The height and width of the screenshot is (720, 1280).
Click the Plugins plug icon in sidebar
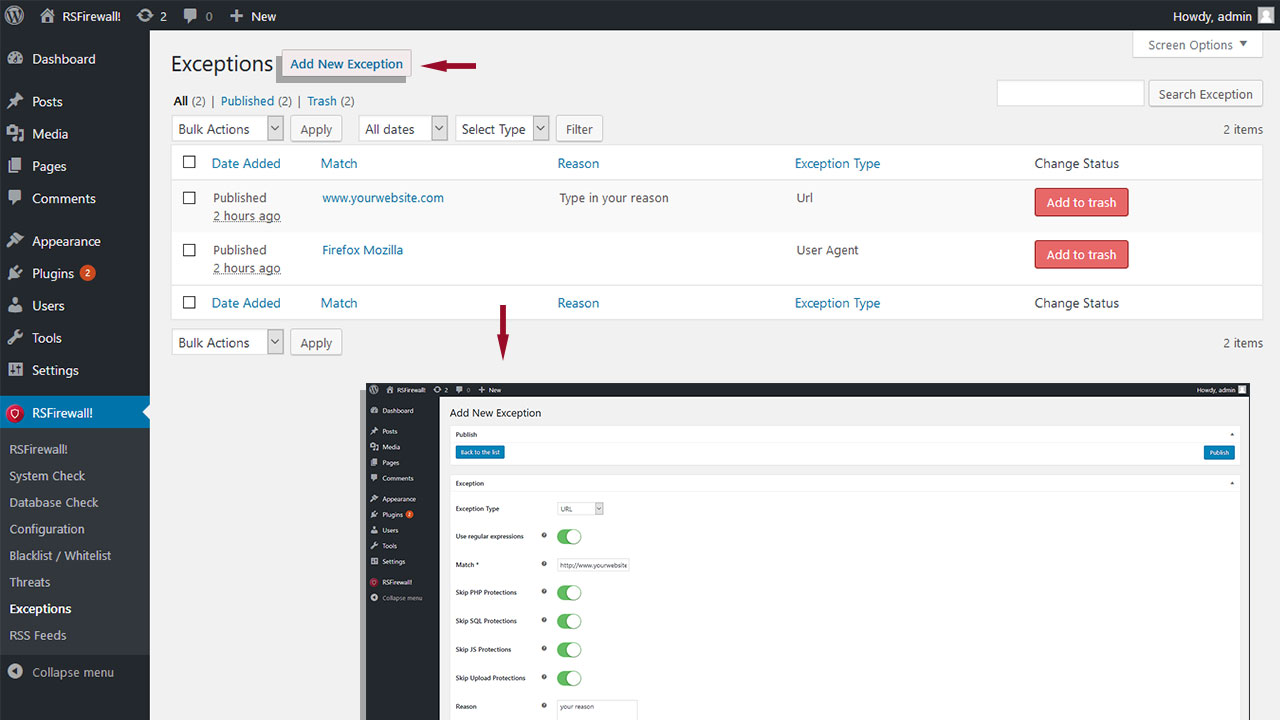tap(15, 273)
